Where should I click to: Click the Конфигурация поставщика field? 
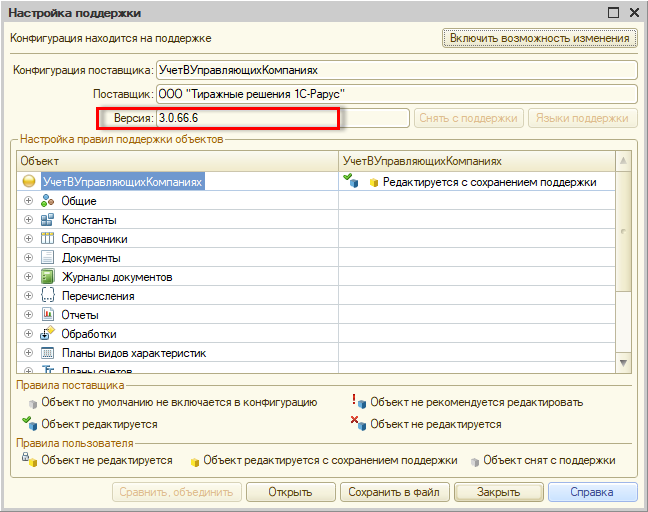(x=397, y=70)
